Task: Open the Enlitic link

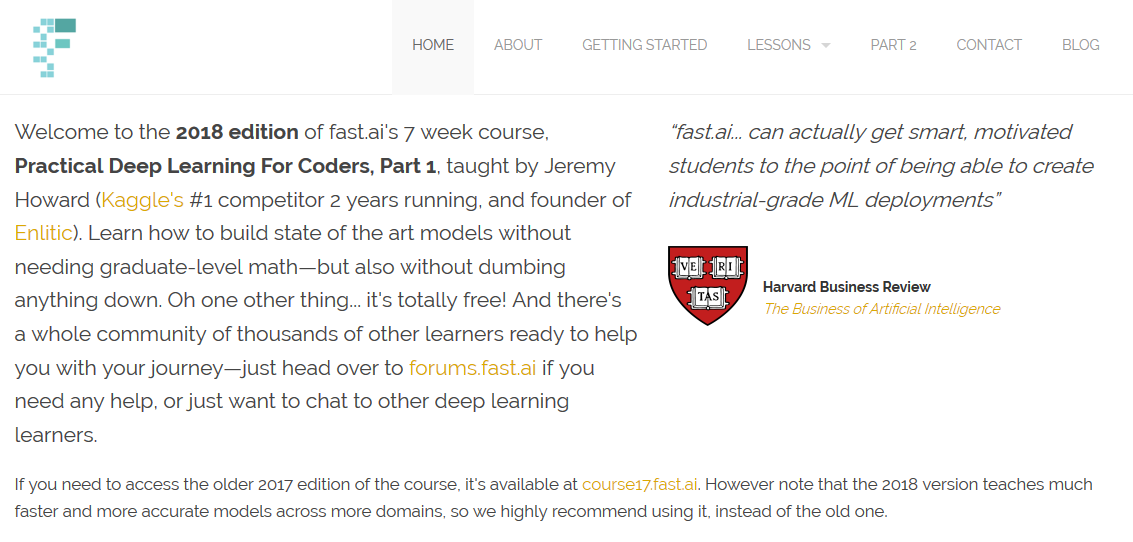Action: (43, 233)
